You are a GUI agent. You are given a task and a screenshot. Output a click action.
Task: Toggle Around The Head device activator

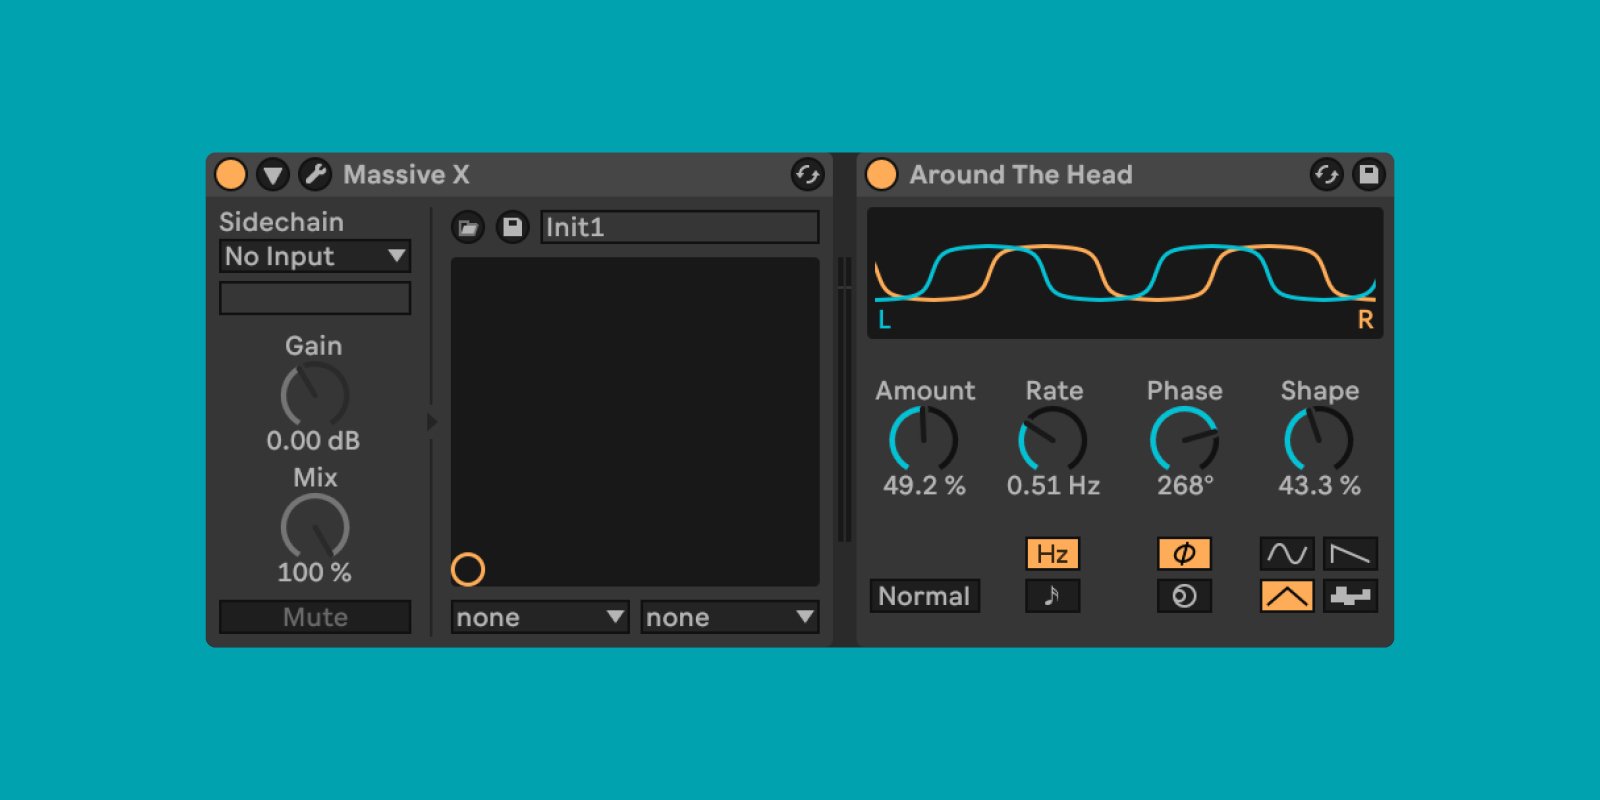coord(881,174)
